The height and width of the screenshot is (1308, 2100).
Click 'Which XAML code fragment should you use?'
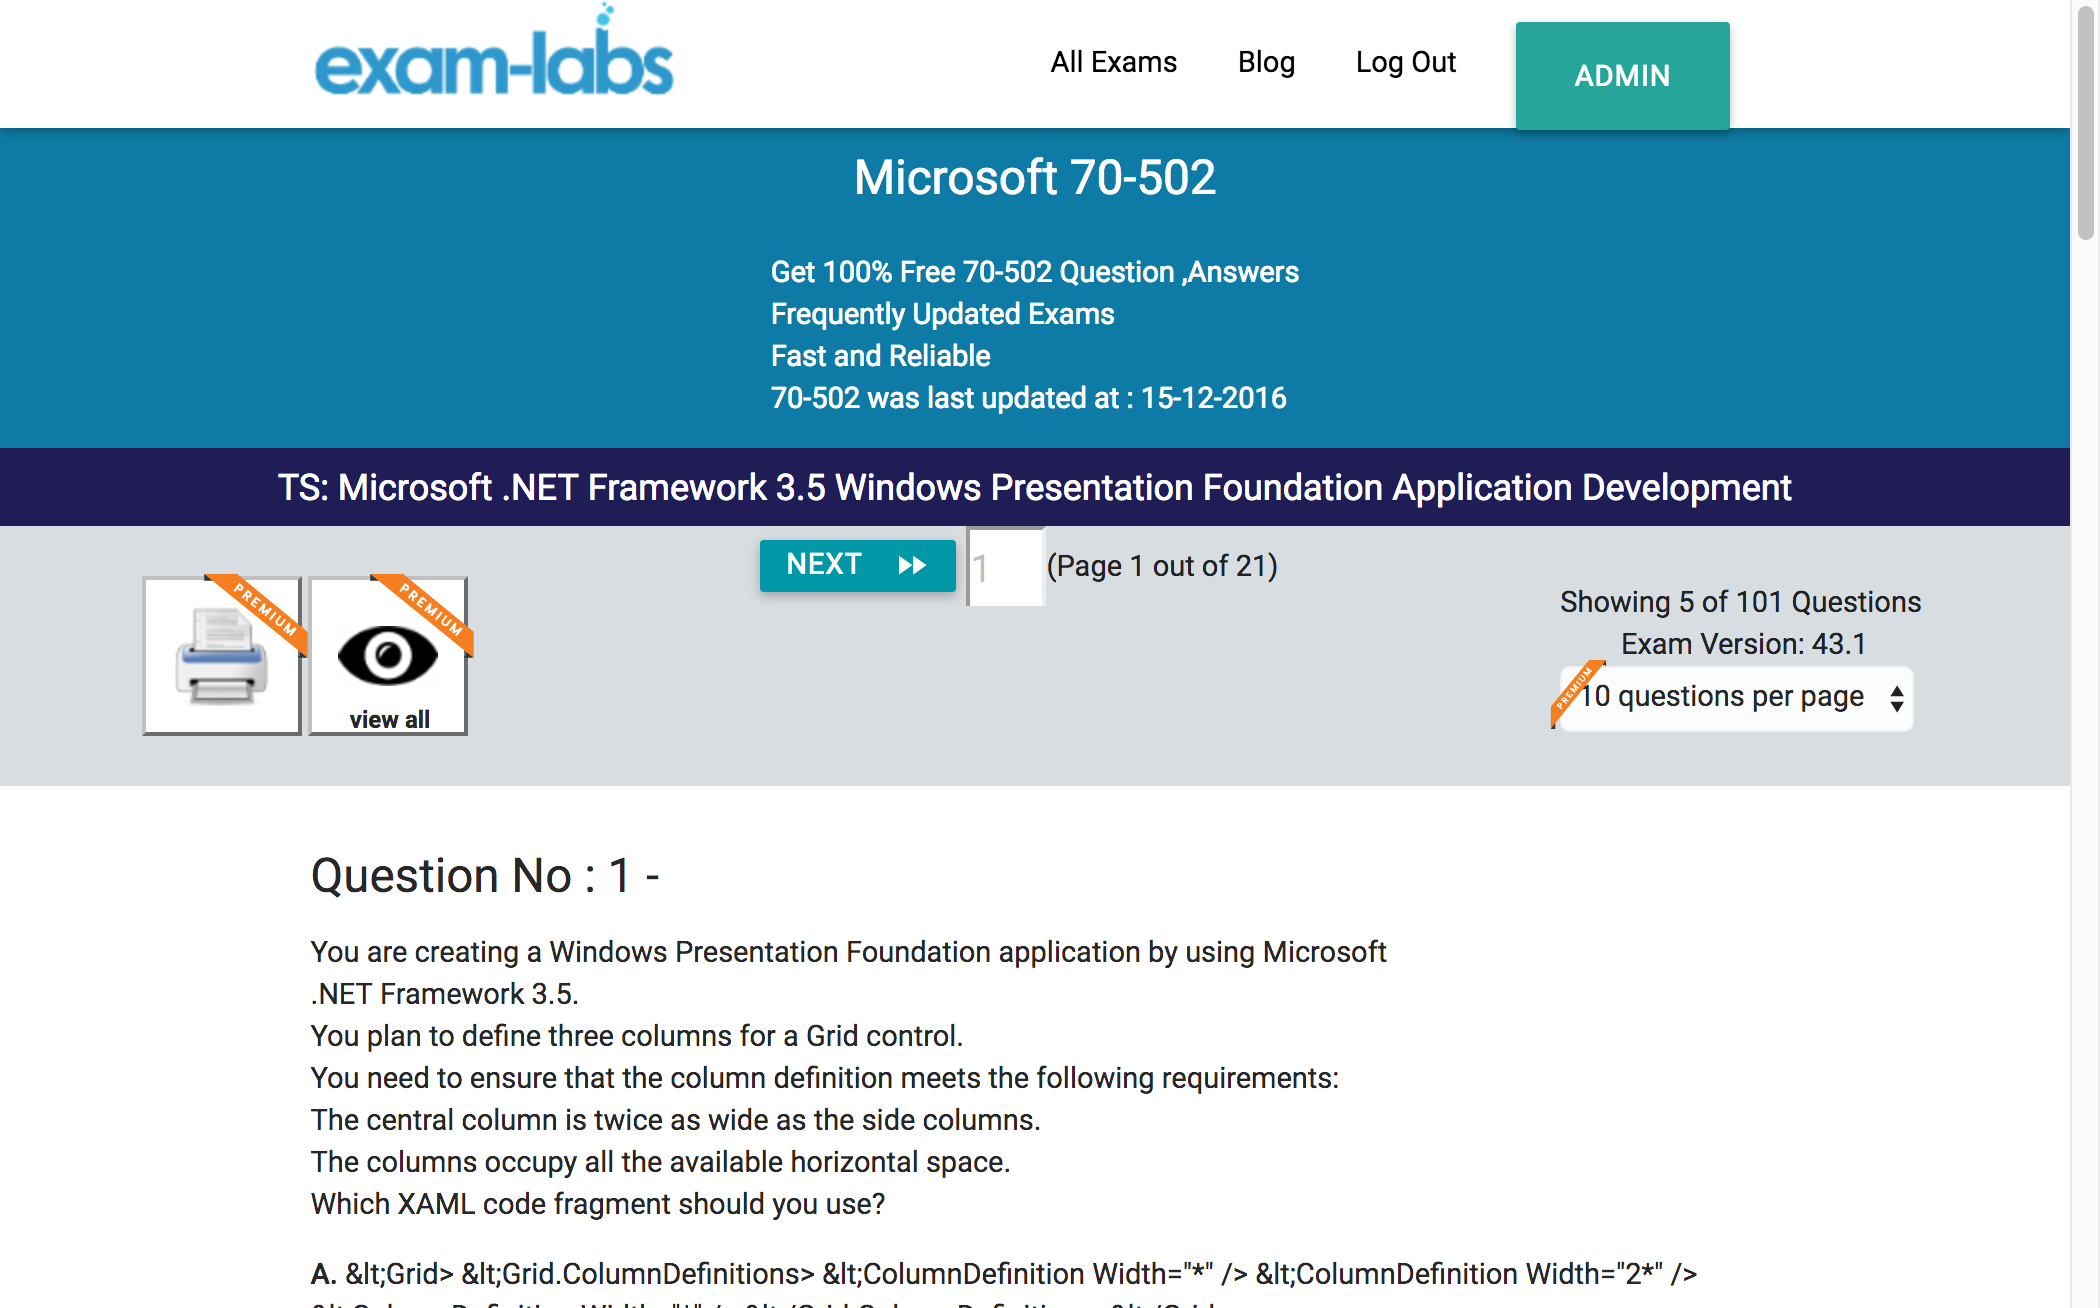point(598,1204)
